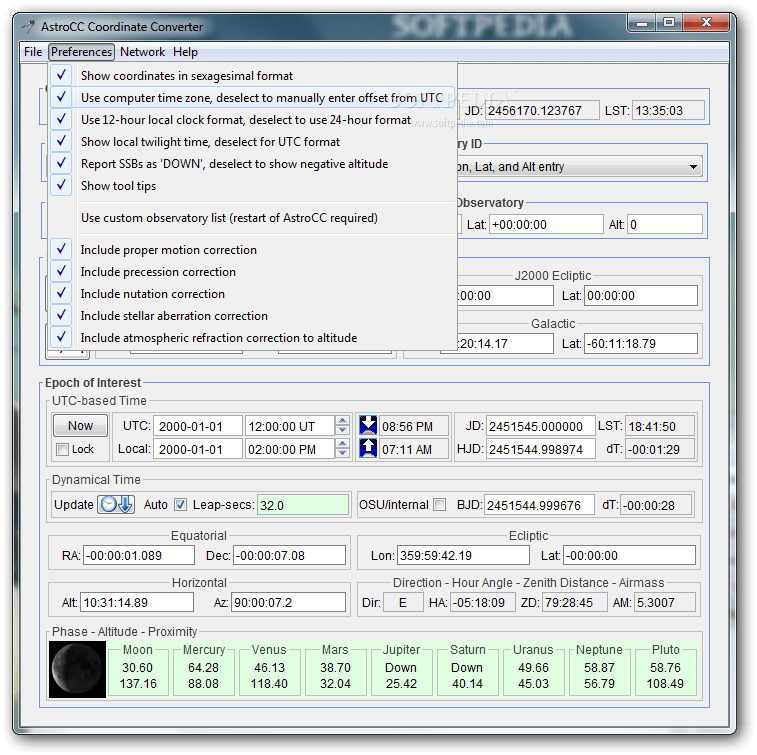Click the sunrise twilight icon beside 07:11 AM
Viewport: 757px width, 755px height.
(368, 448)
